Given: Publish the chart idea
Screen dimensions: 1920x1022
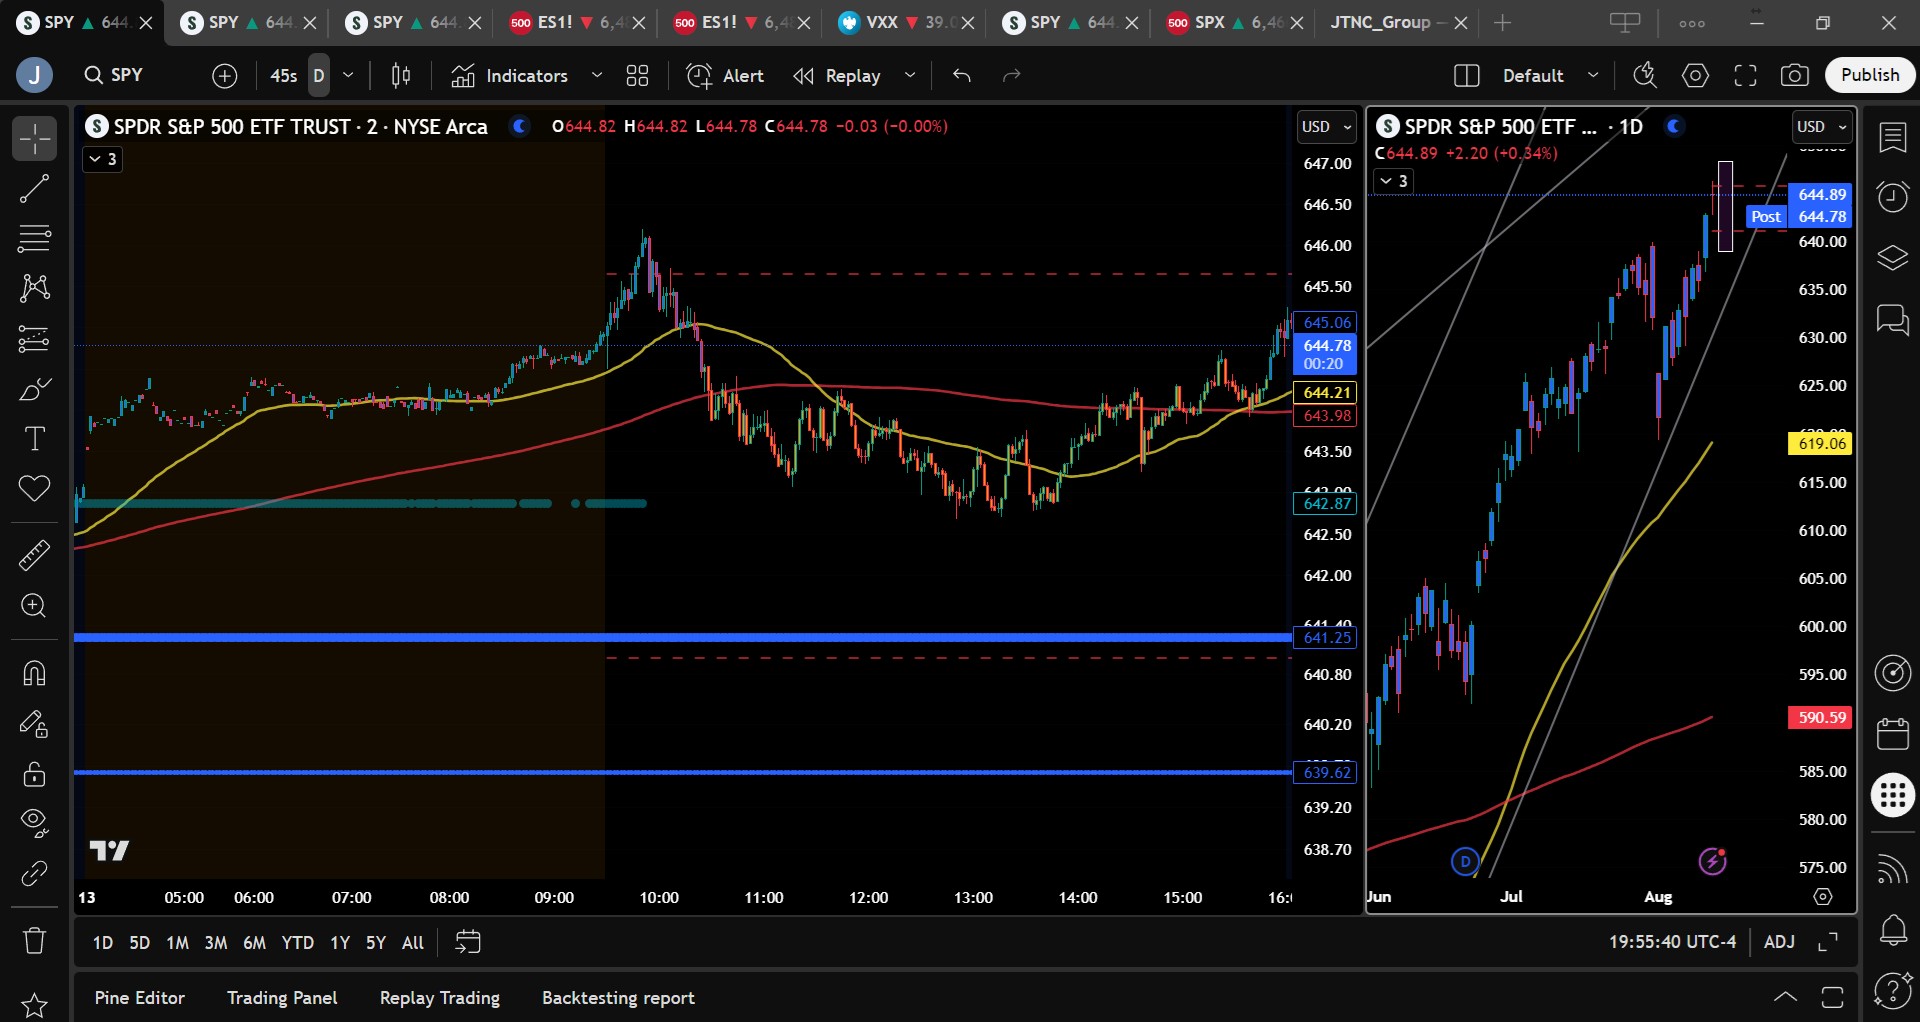Looking at the screenshot, I should click(1870, 75).
